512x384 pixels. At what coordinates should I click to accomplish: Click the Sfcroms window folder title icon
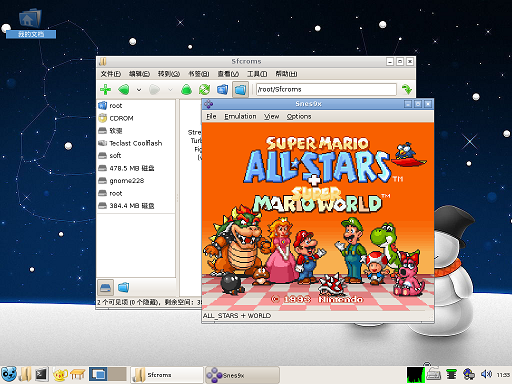tap(103, 61)
